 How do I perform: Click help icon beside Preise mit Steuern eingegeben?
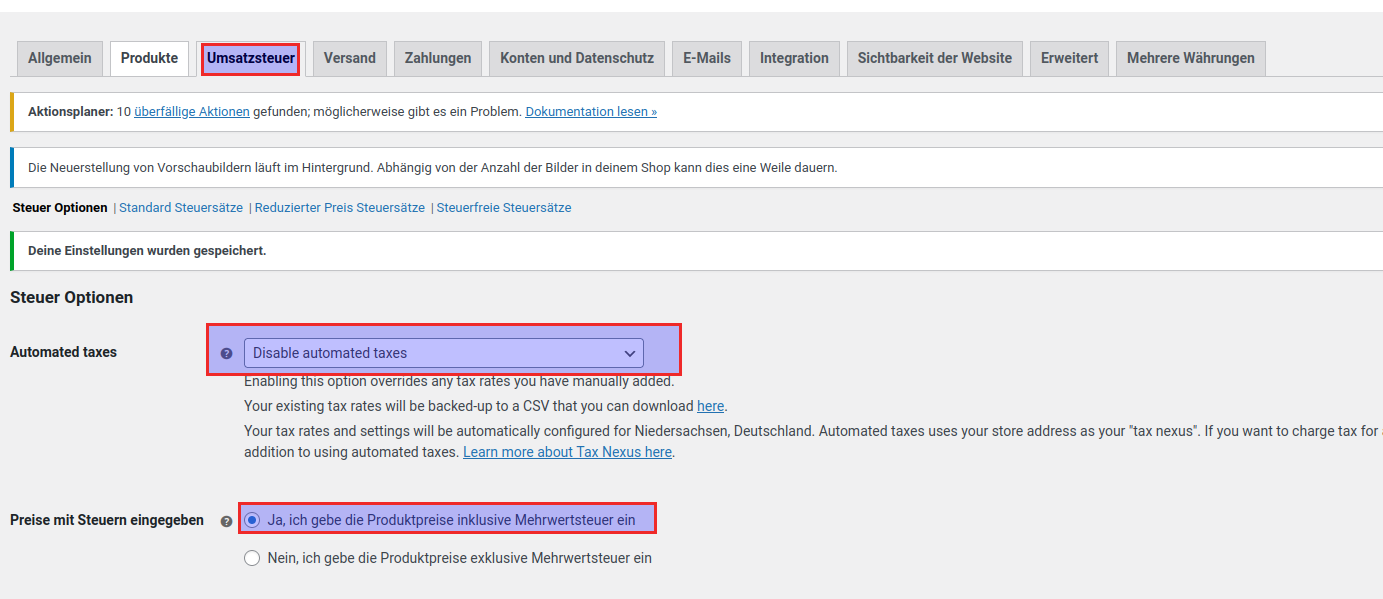[226, 521]
